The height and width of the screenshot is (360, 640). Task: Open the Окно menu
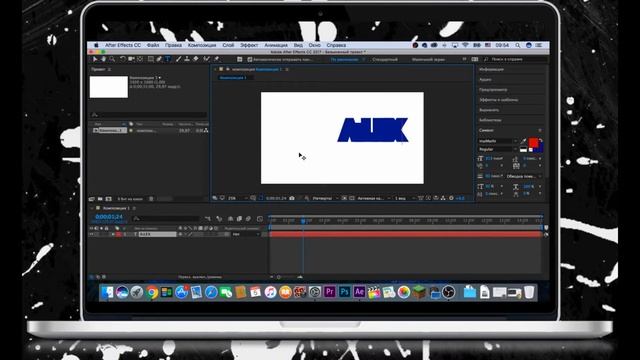point(314,45)
